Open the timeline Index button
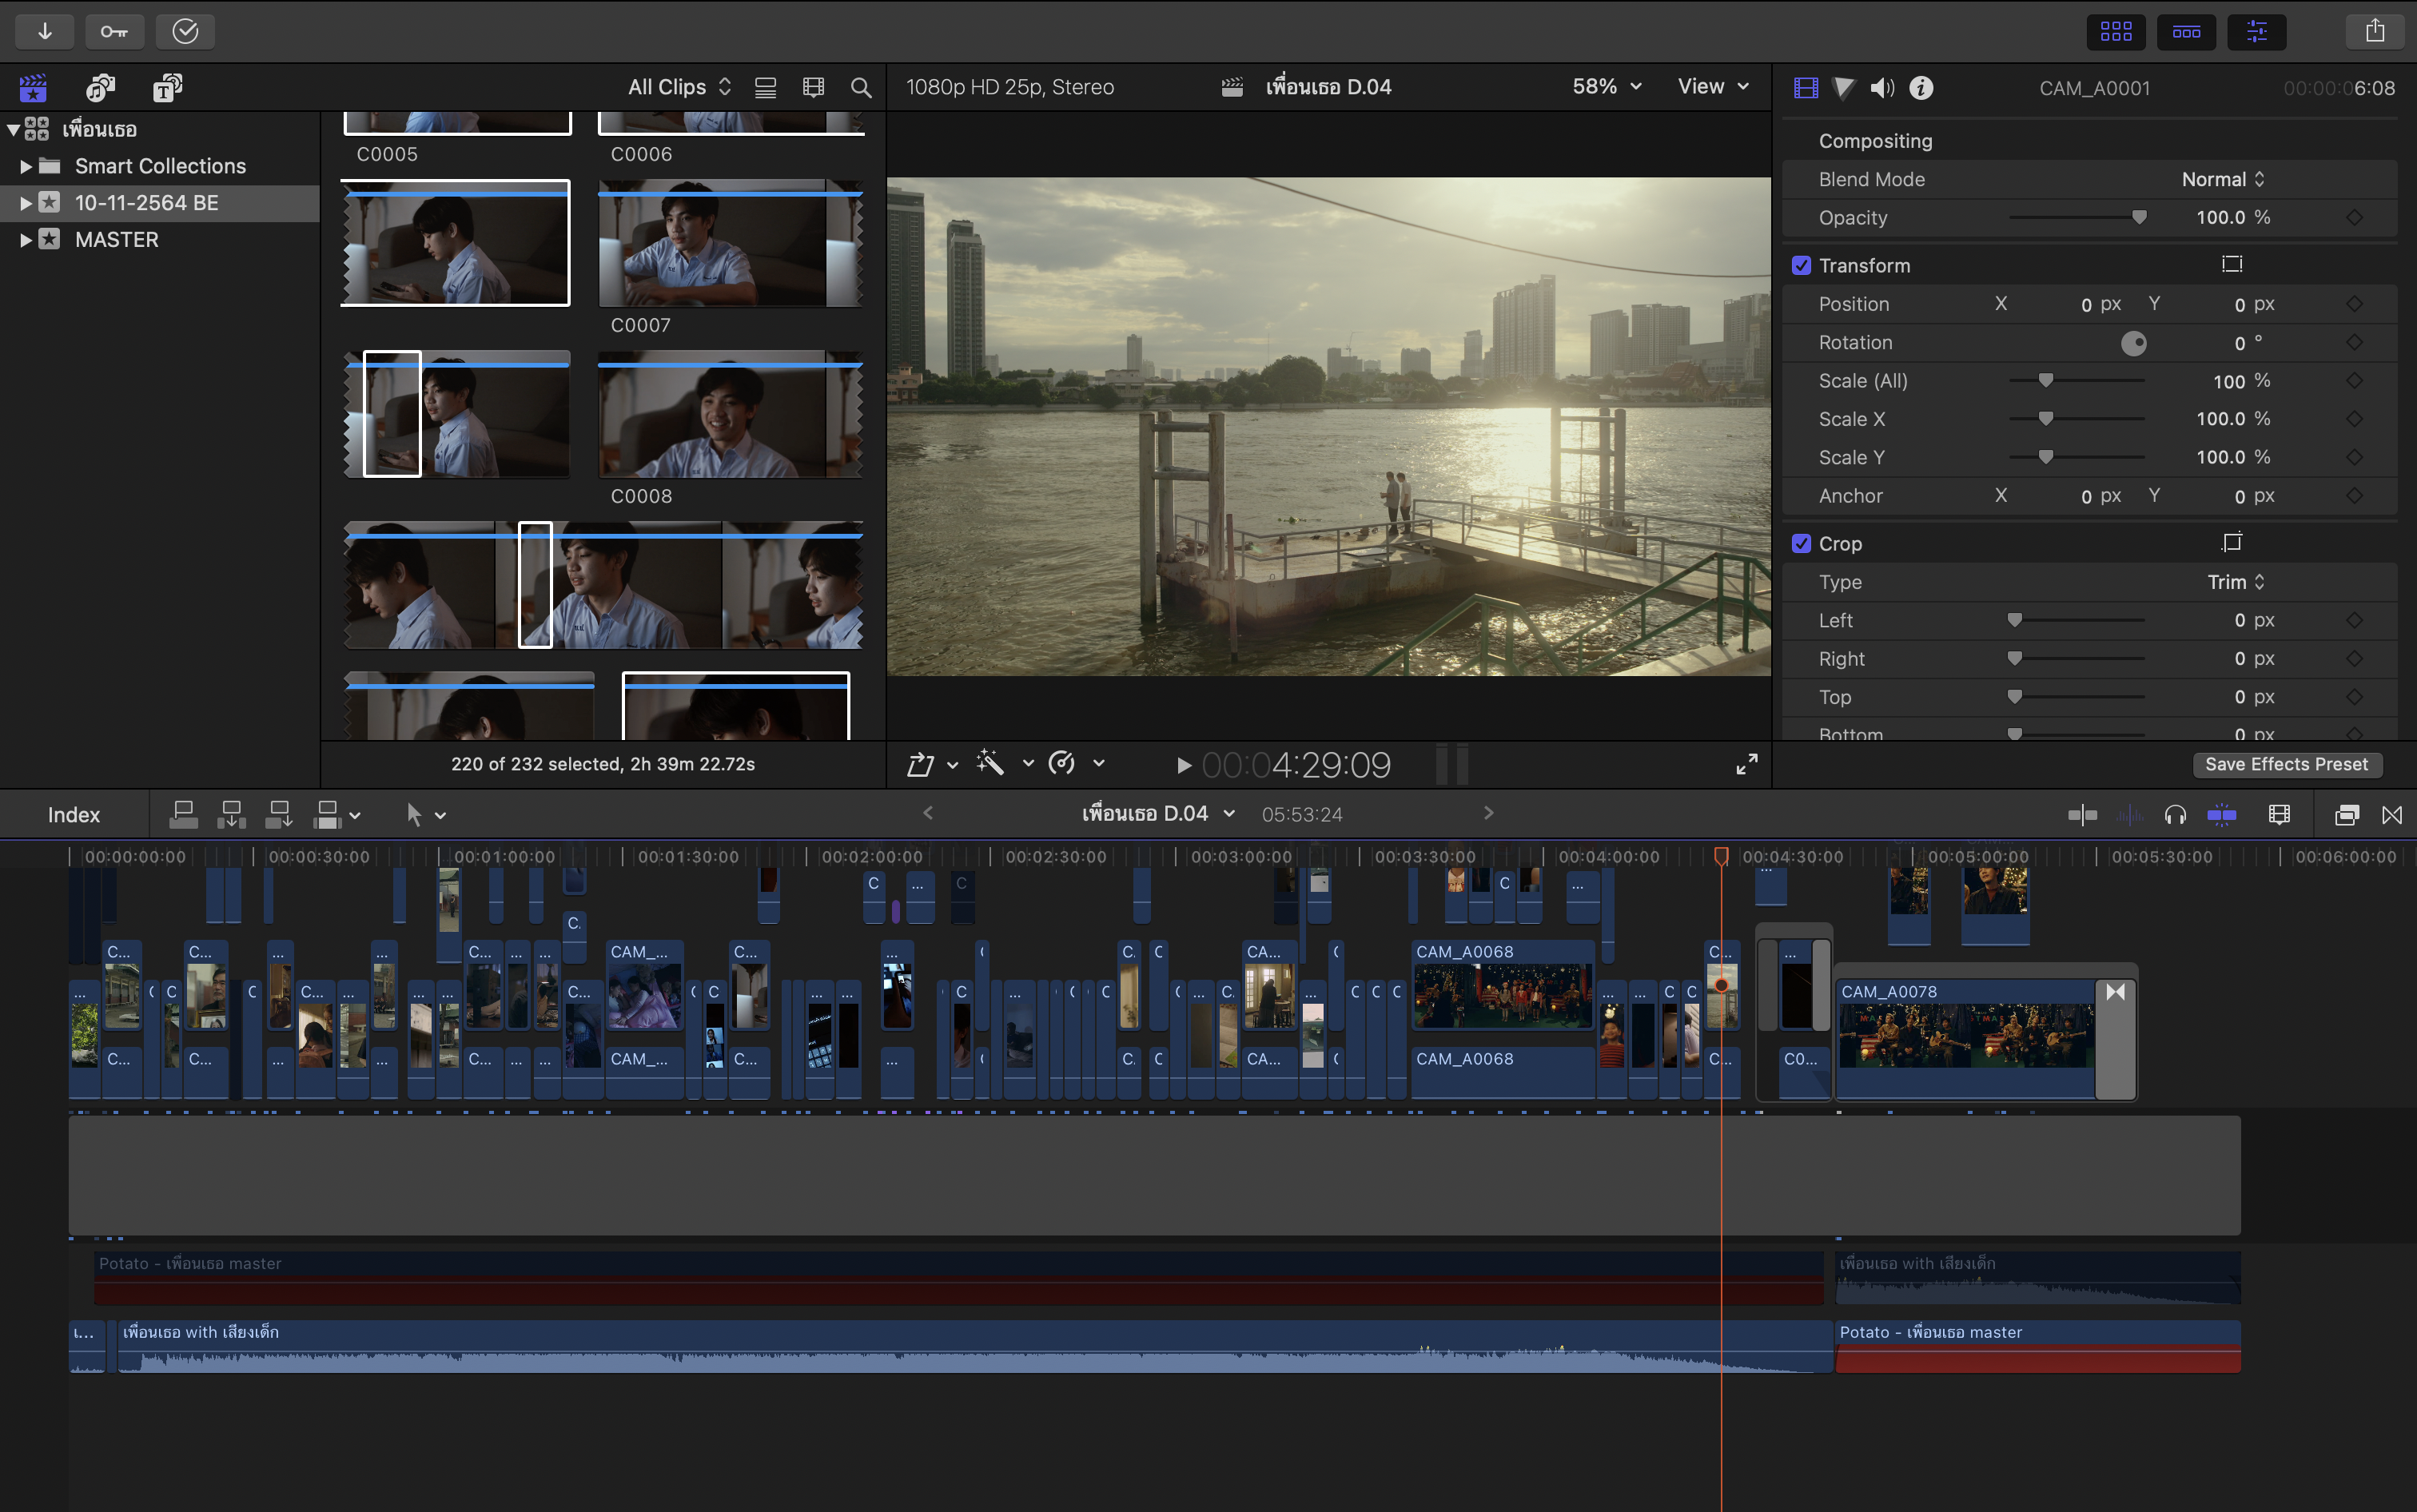Screen dimensions: 2417x1512 74,815
